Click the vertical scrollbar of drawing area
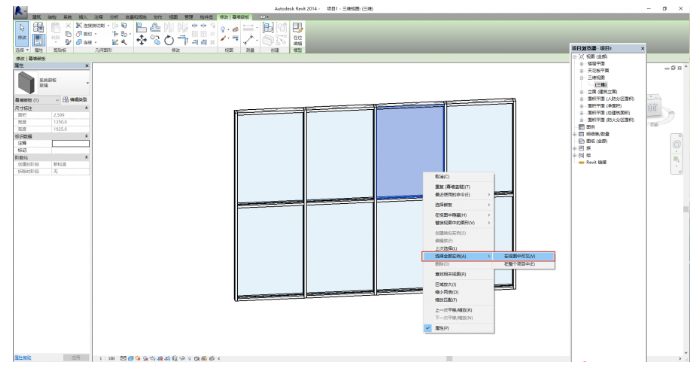 [686, 209]
